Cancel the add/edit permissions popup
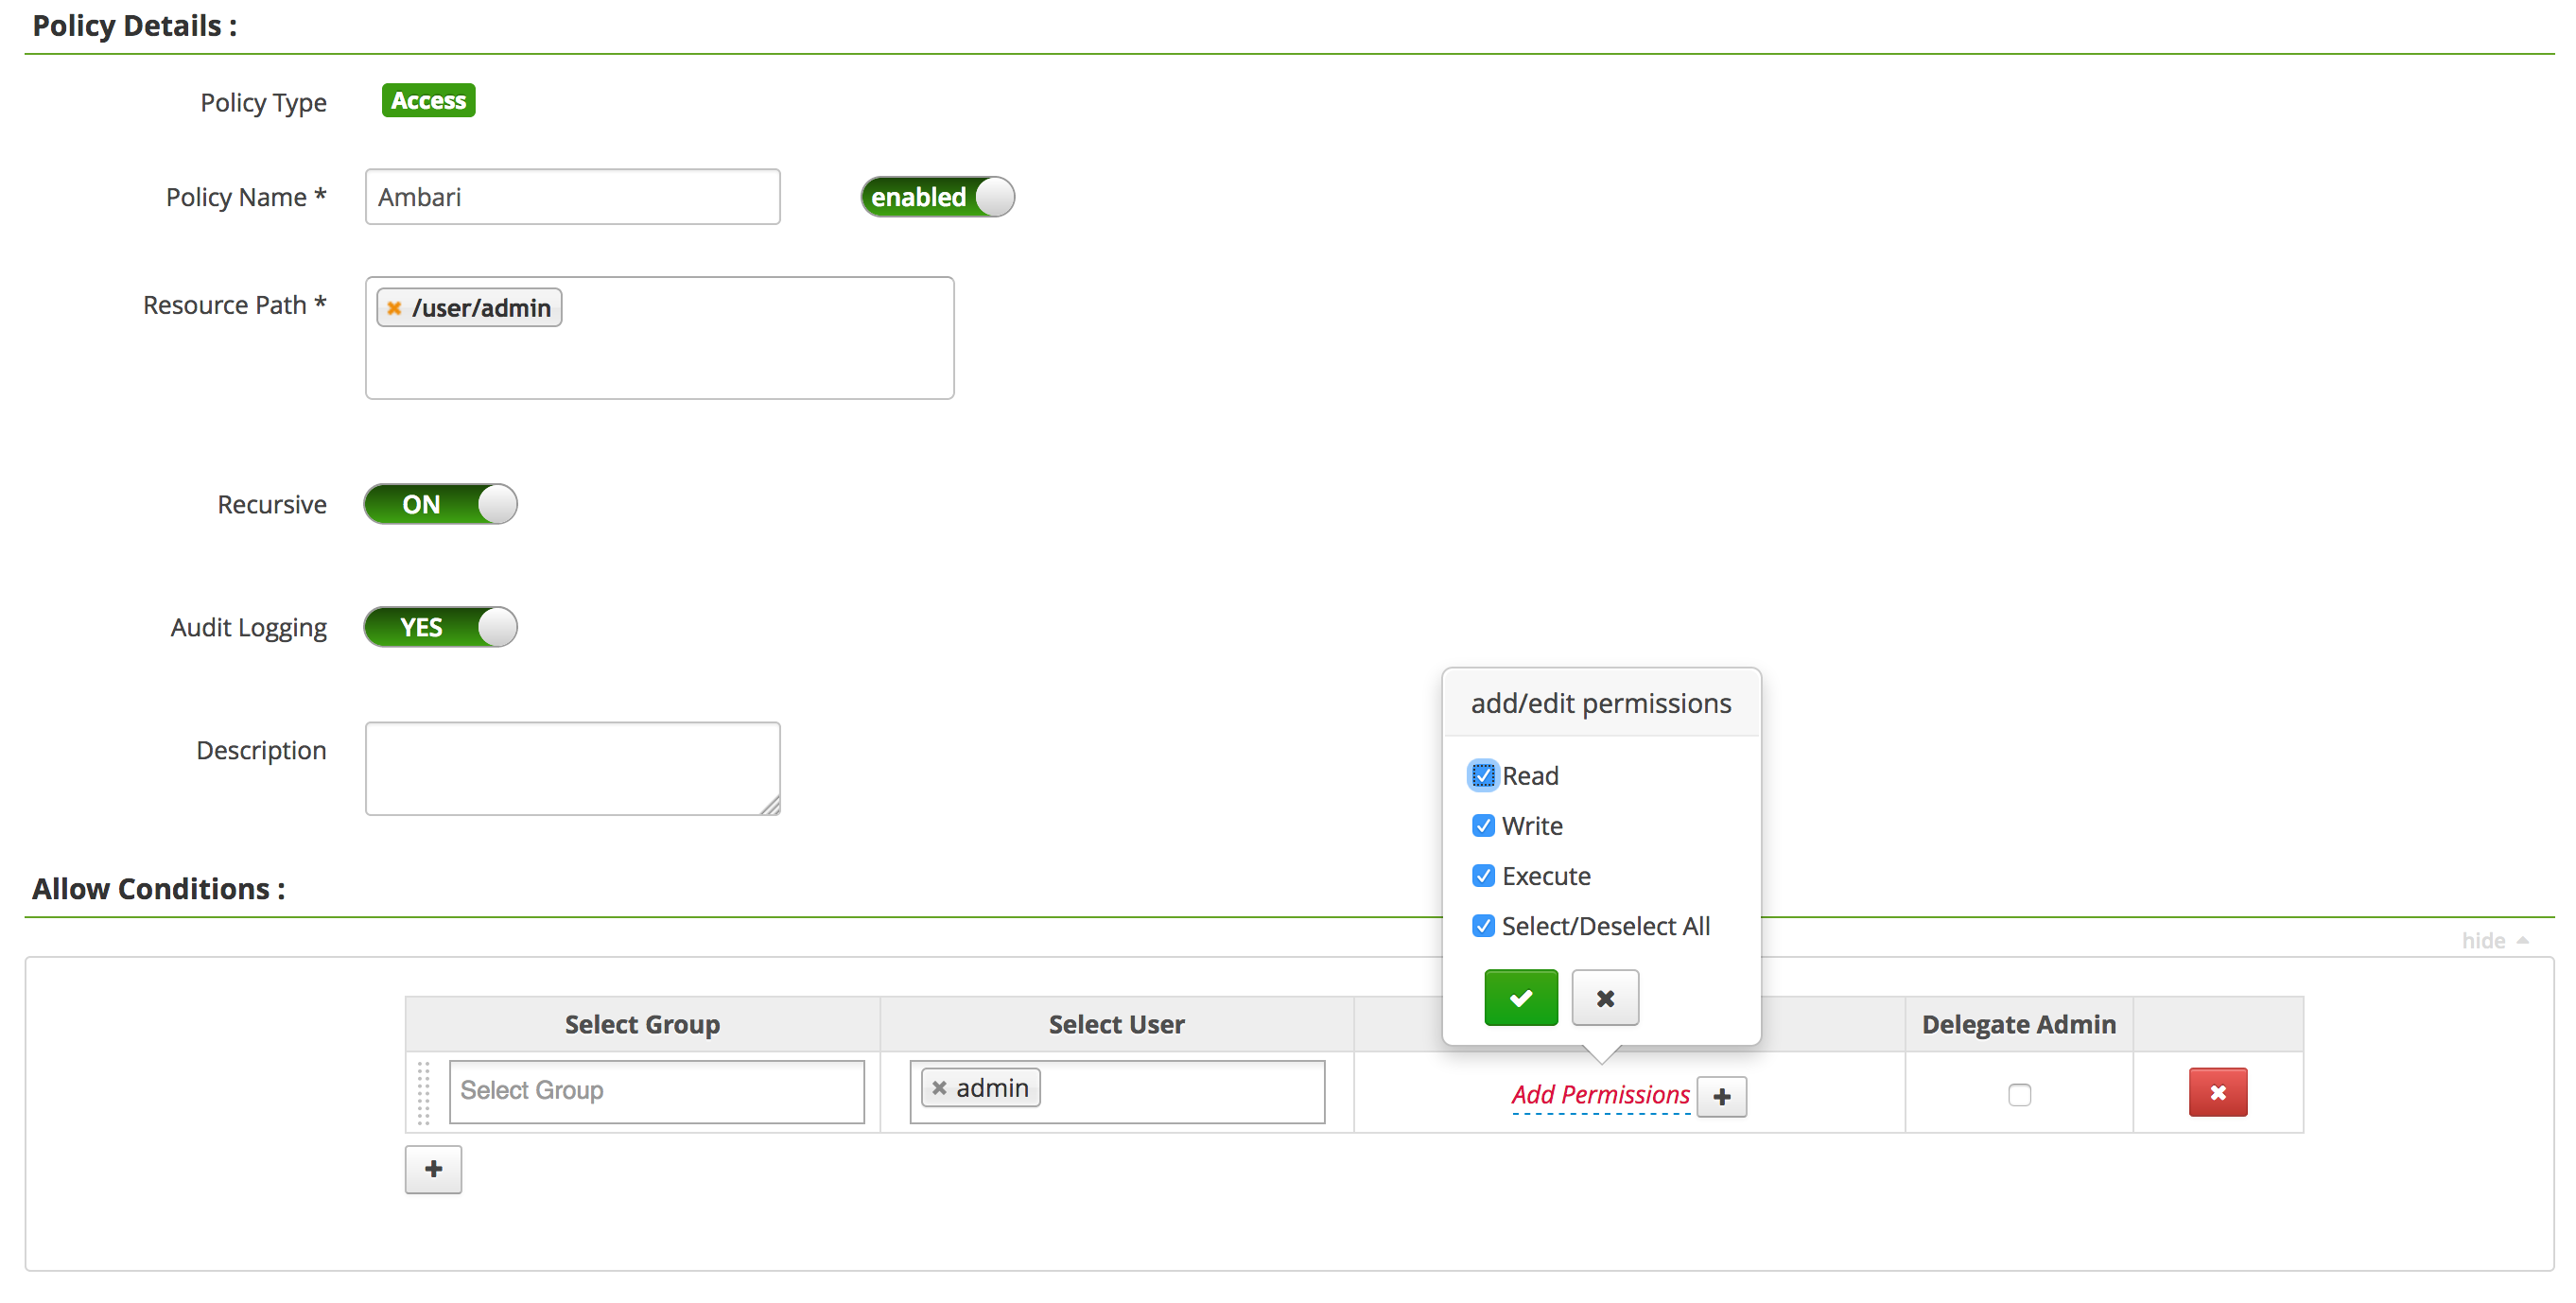The width and height of the screenshot is (2576, 1303). [x=1604, y=997]
